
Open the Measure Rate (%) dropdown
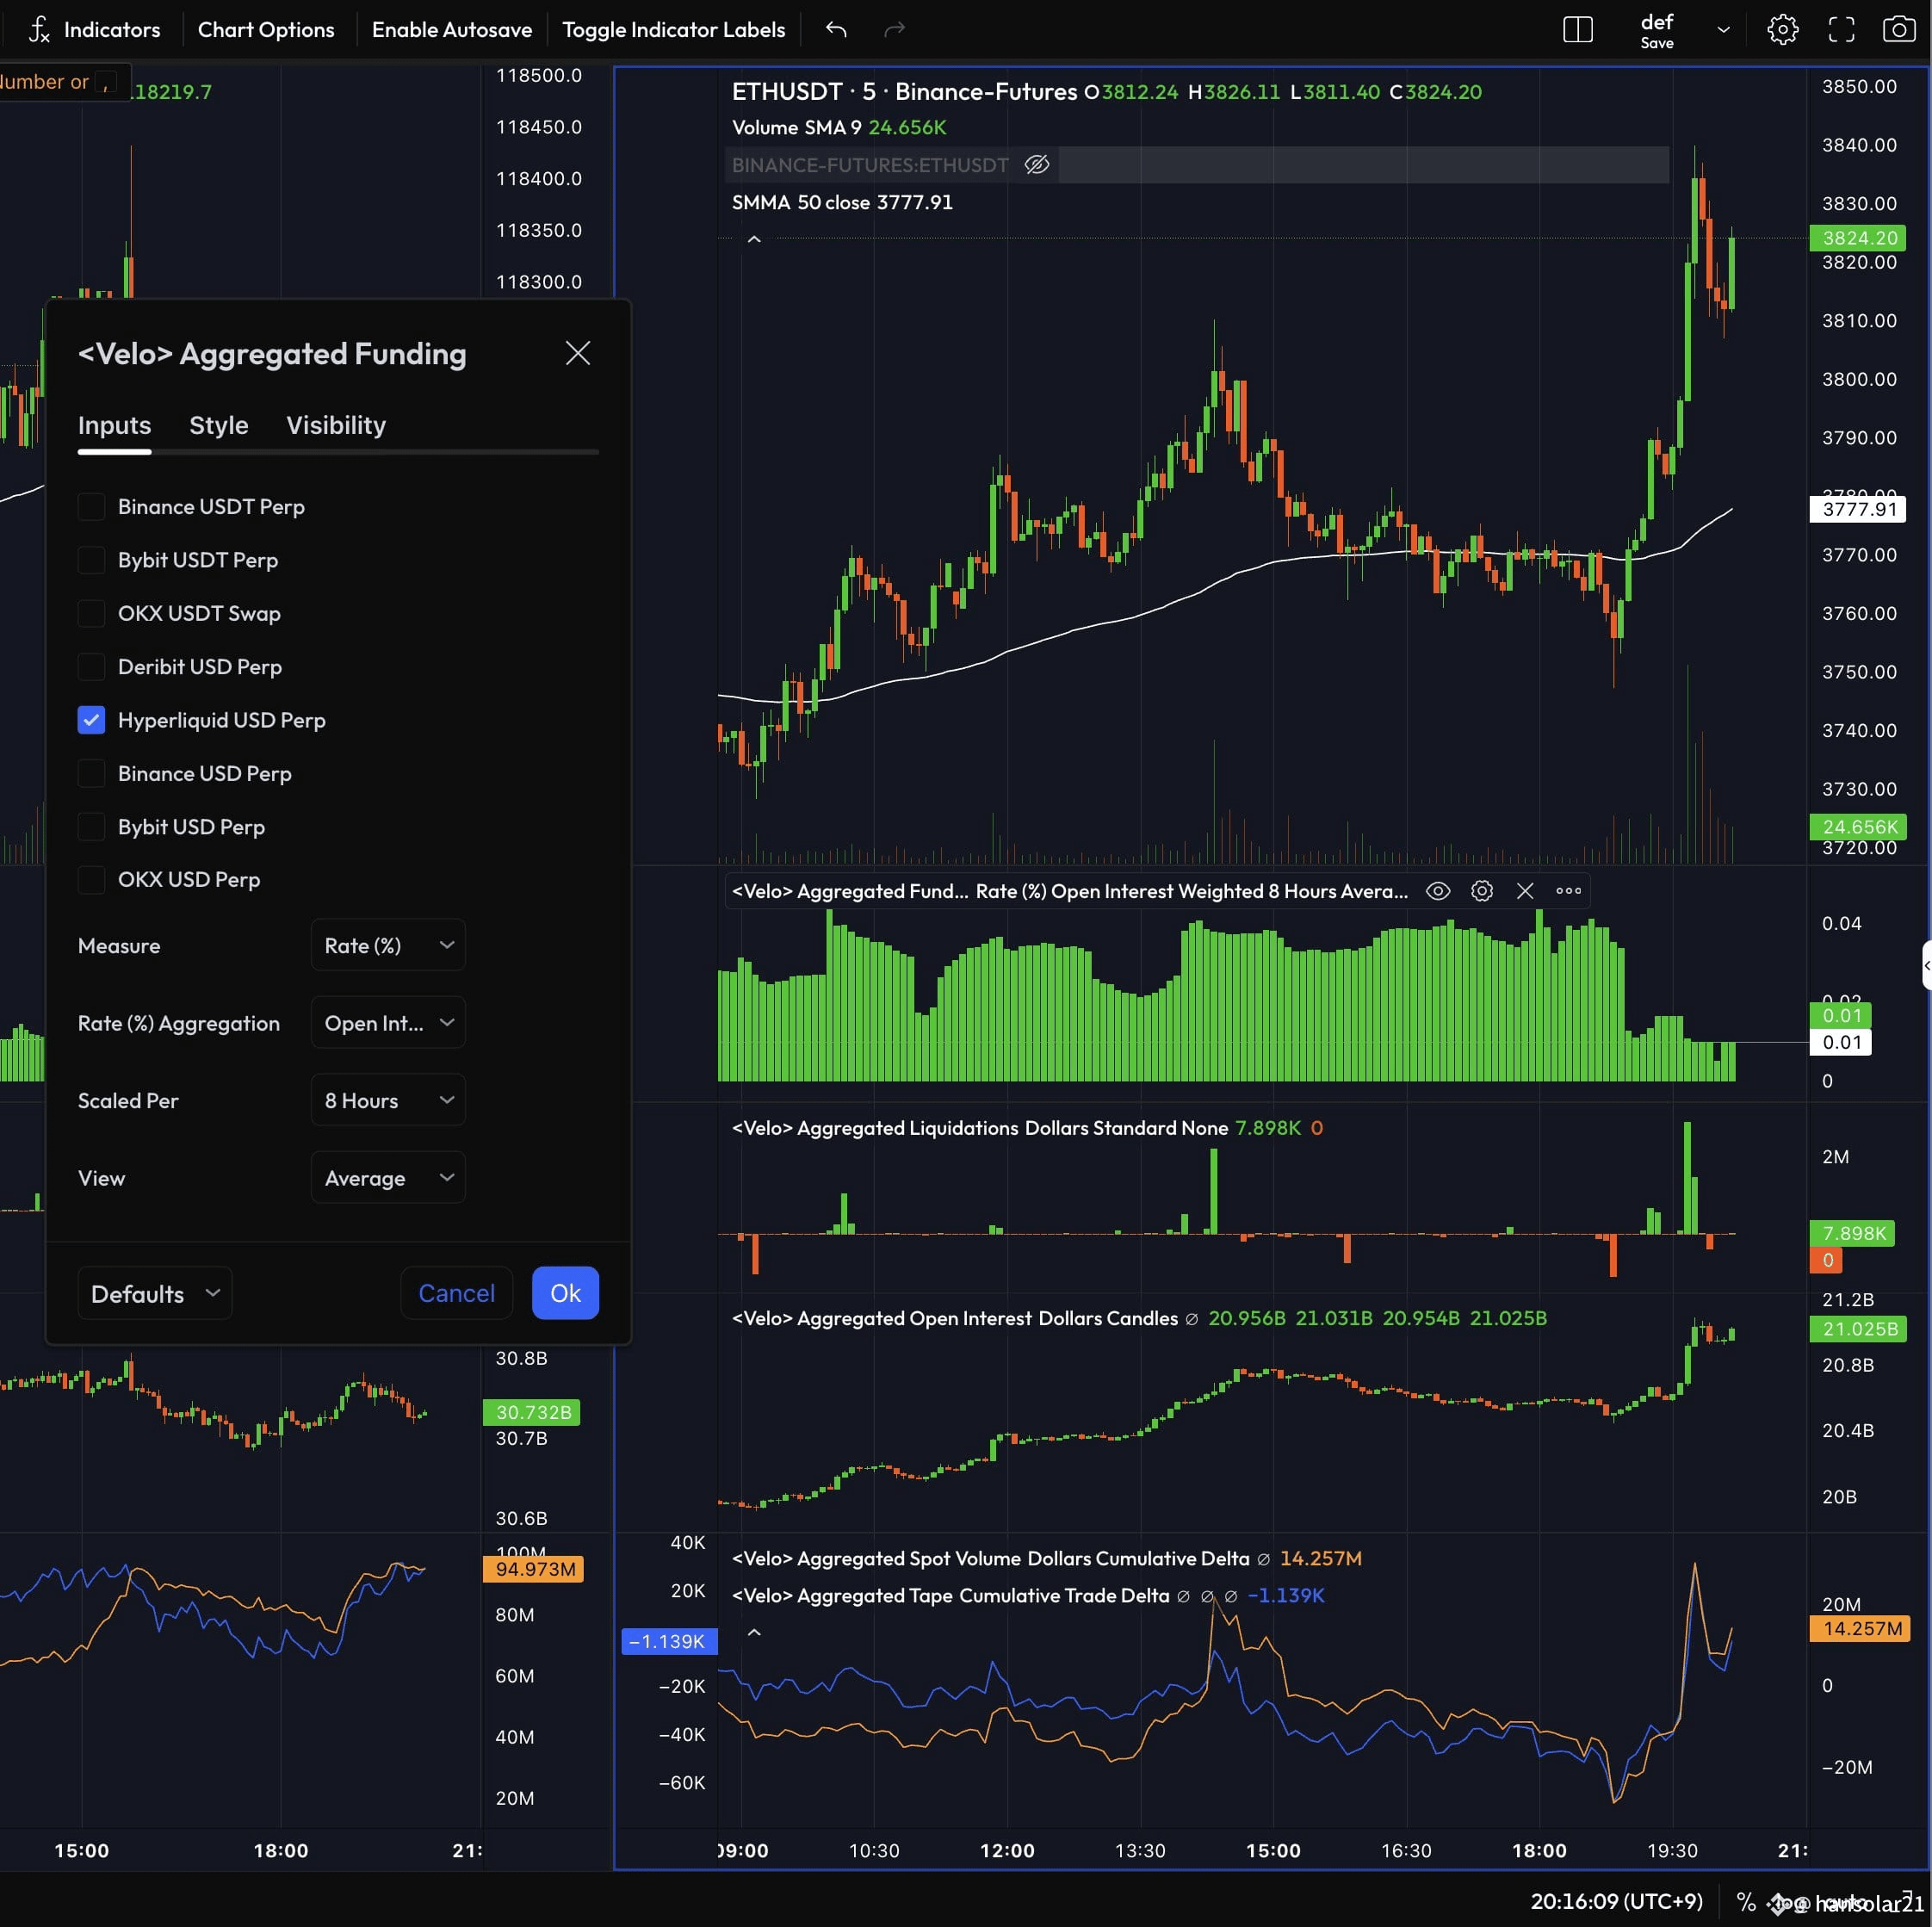[x=388, y=946]
